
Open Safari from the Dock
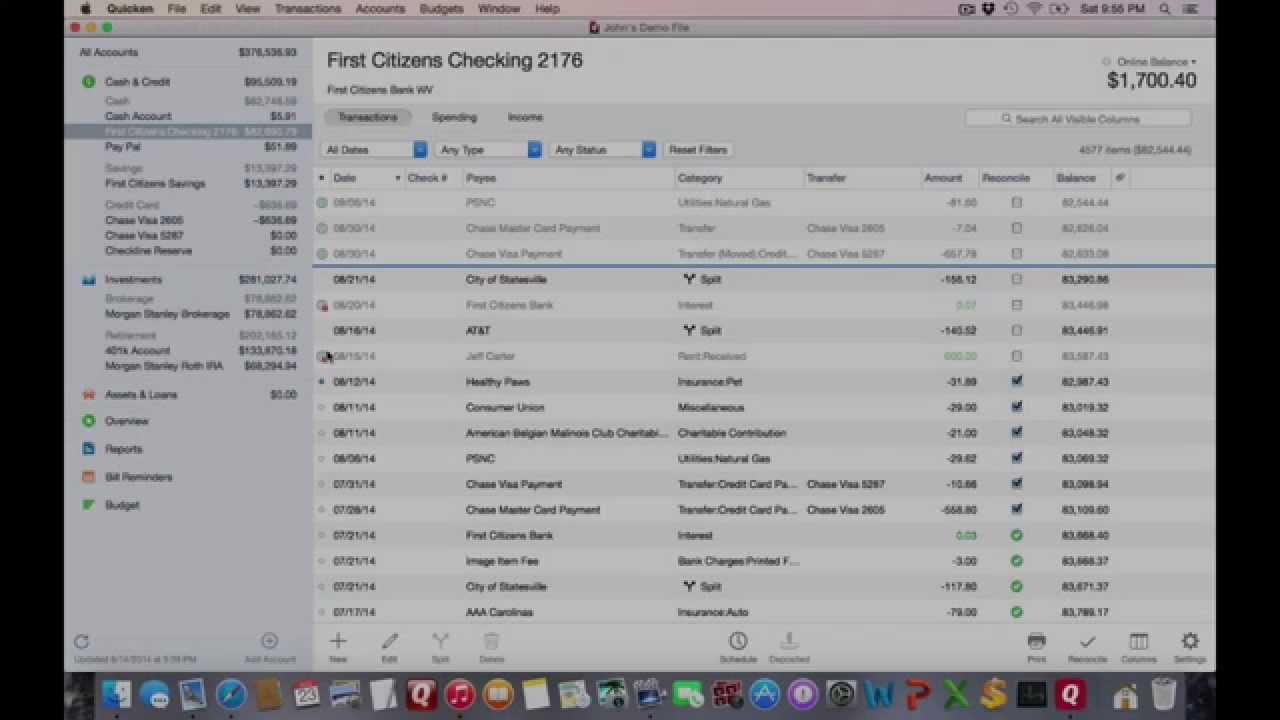click(230, 694)
